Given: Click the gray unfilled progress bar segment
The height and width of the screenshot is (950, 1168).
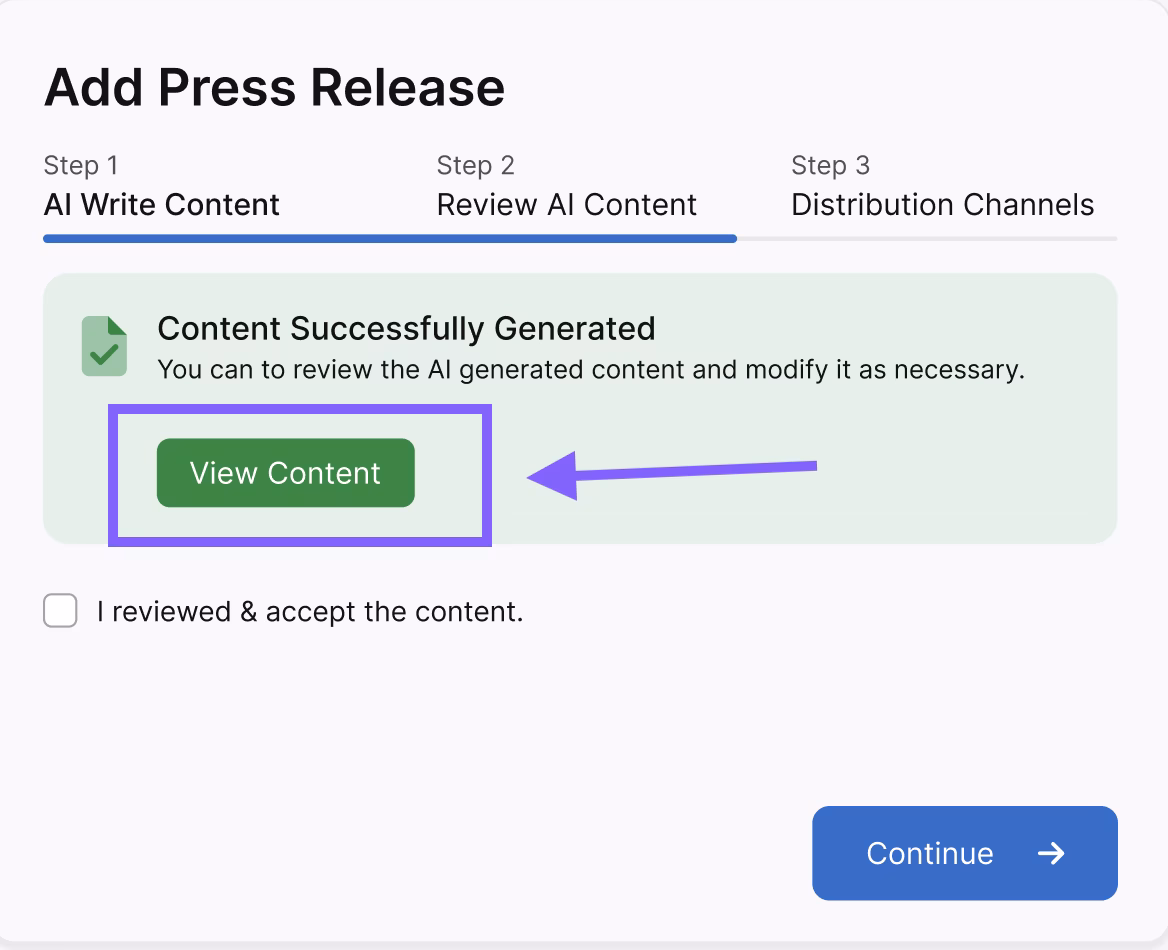Looking at the screenshot, I should click(927, 239).
